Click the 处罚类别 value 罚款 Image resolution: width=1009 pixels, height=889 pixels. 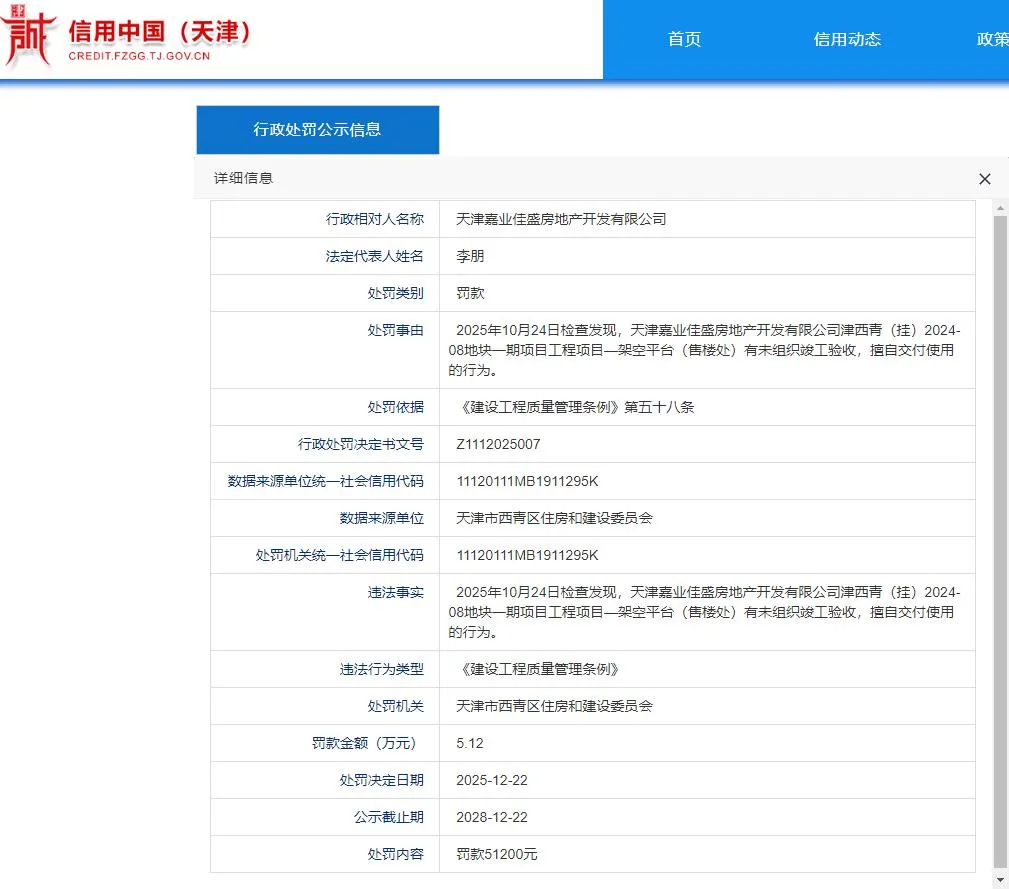[x=470, y=293]
